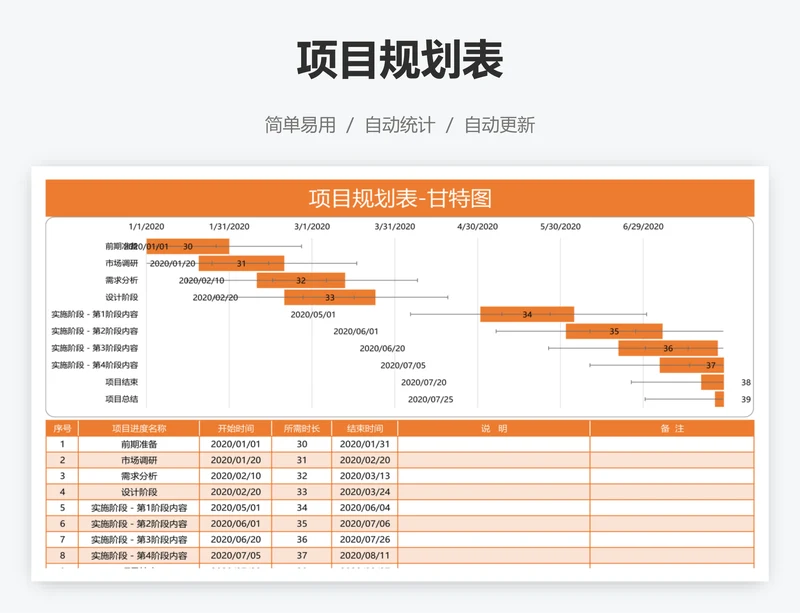Click table cell 设计阶段 in row 4
The width and height of the screenshot is (800, 613).
[x=139, y=492]
